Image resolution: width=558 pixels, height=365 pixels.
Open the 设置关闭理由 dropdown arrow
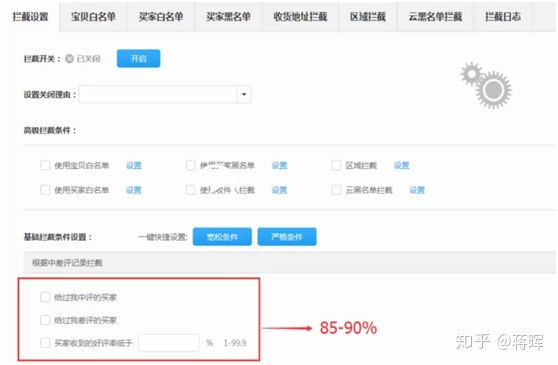tap(244, 94)
